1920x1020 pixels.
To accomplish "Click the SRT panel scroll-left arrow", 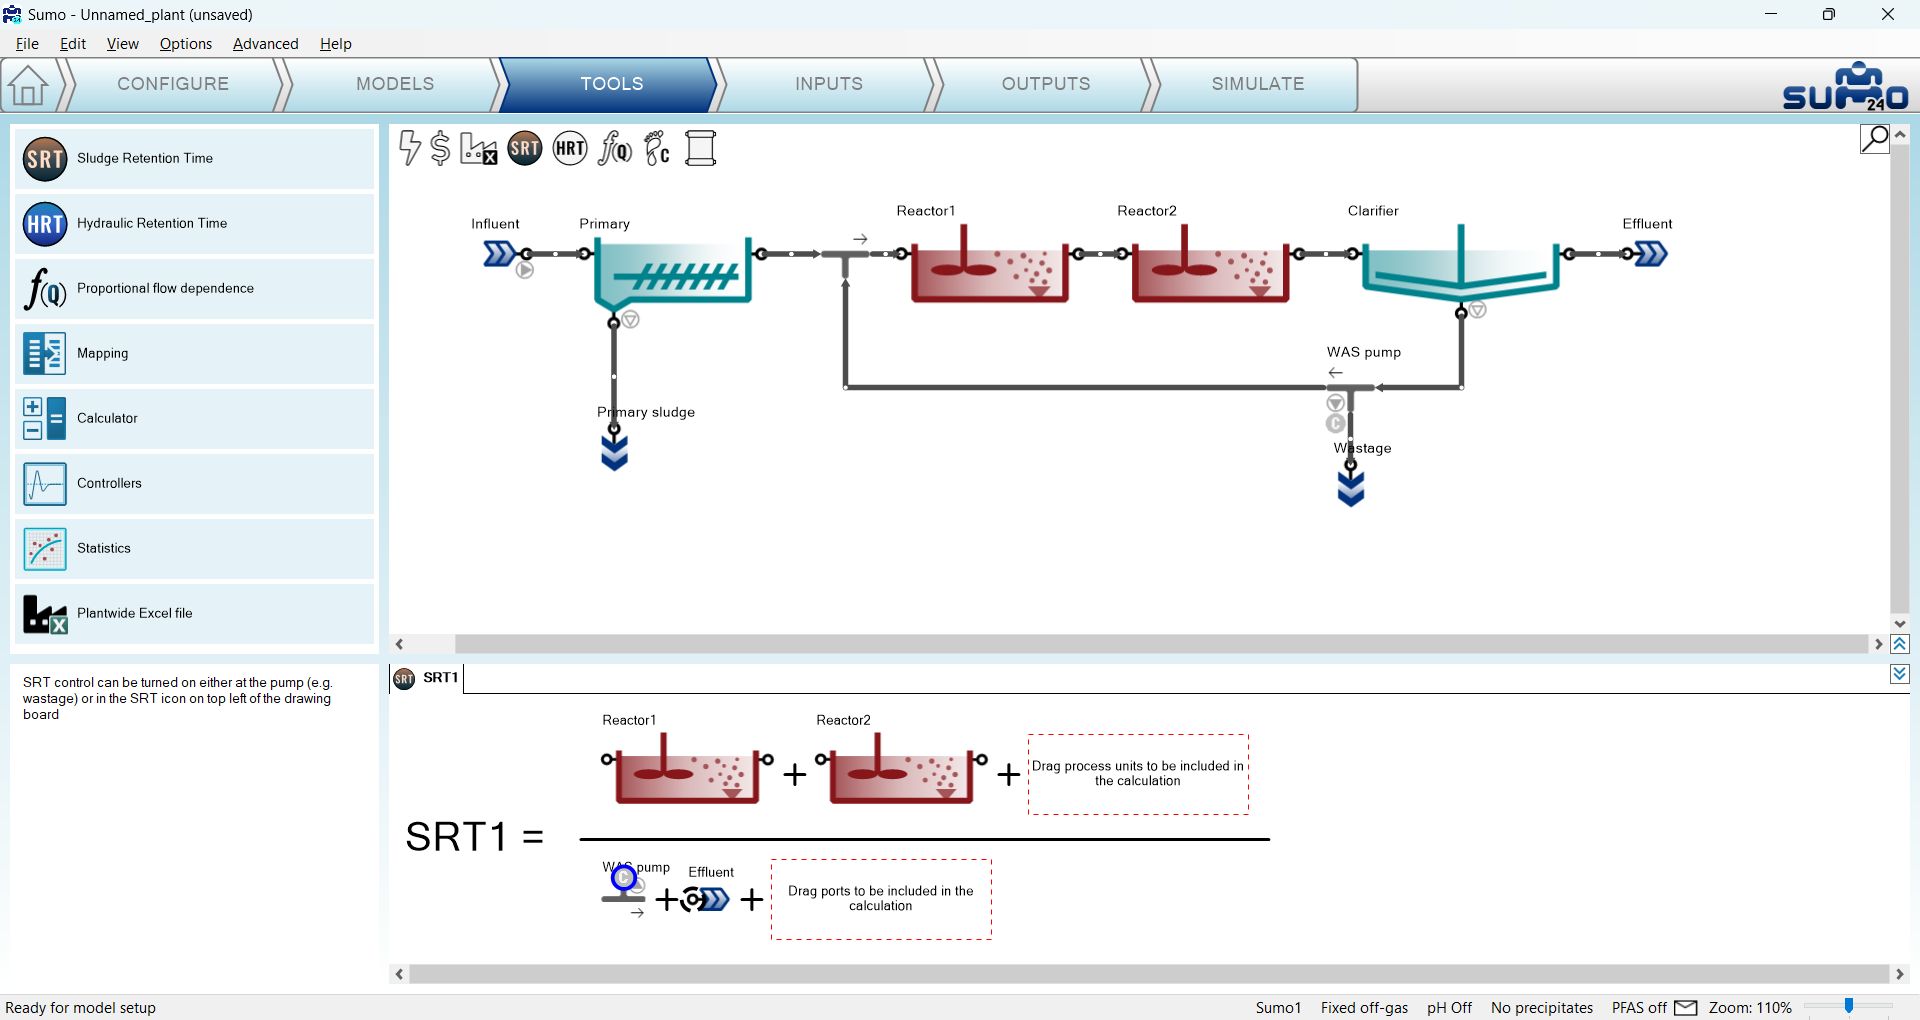I will [x=400, y=974].
